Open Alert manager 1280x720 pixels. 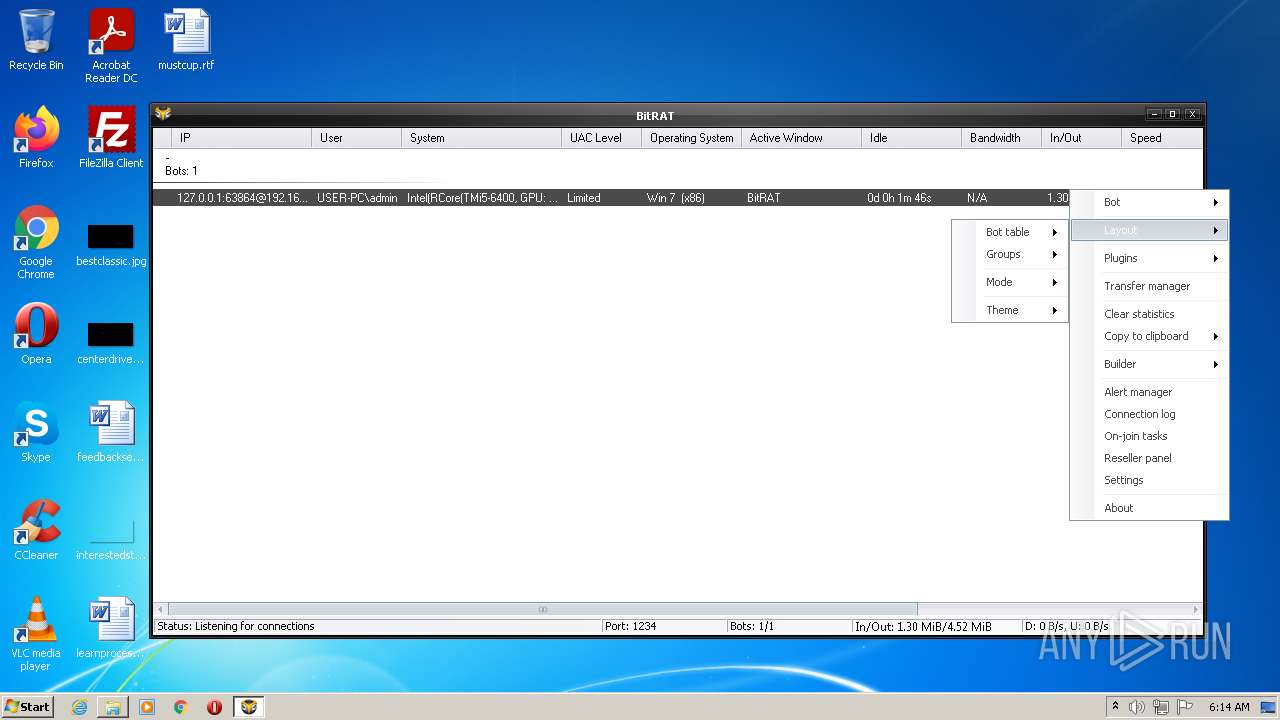pyautogui.click(x=1149, y=392)
